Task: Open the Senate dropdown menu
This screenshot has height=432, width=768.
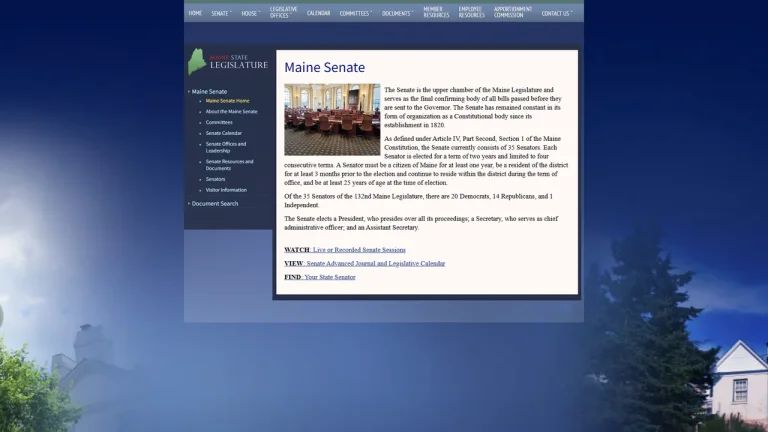Action: coord(221,13)
